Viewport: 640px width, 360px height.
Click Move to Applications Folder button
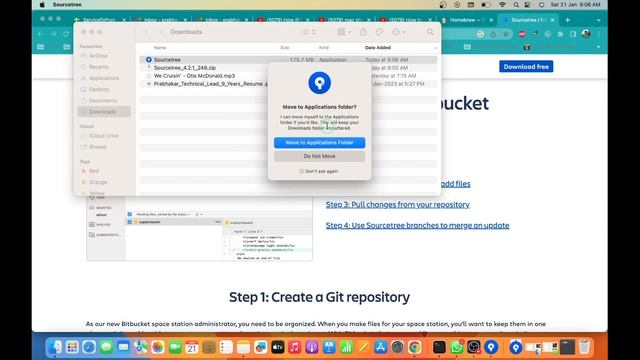pos(319,142)
